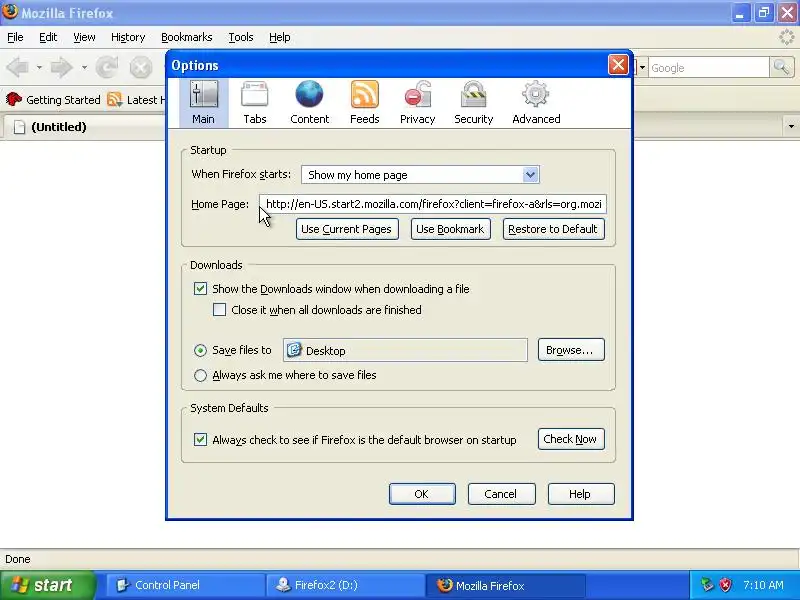Enable Close it when downloads finished
Screen dimensions: 800x600
219,310
